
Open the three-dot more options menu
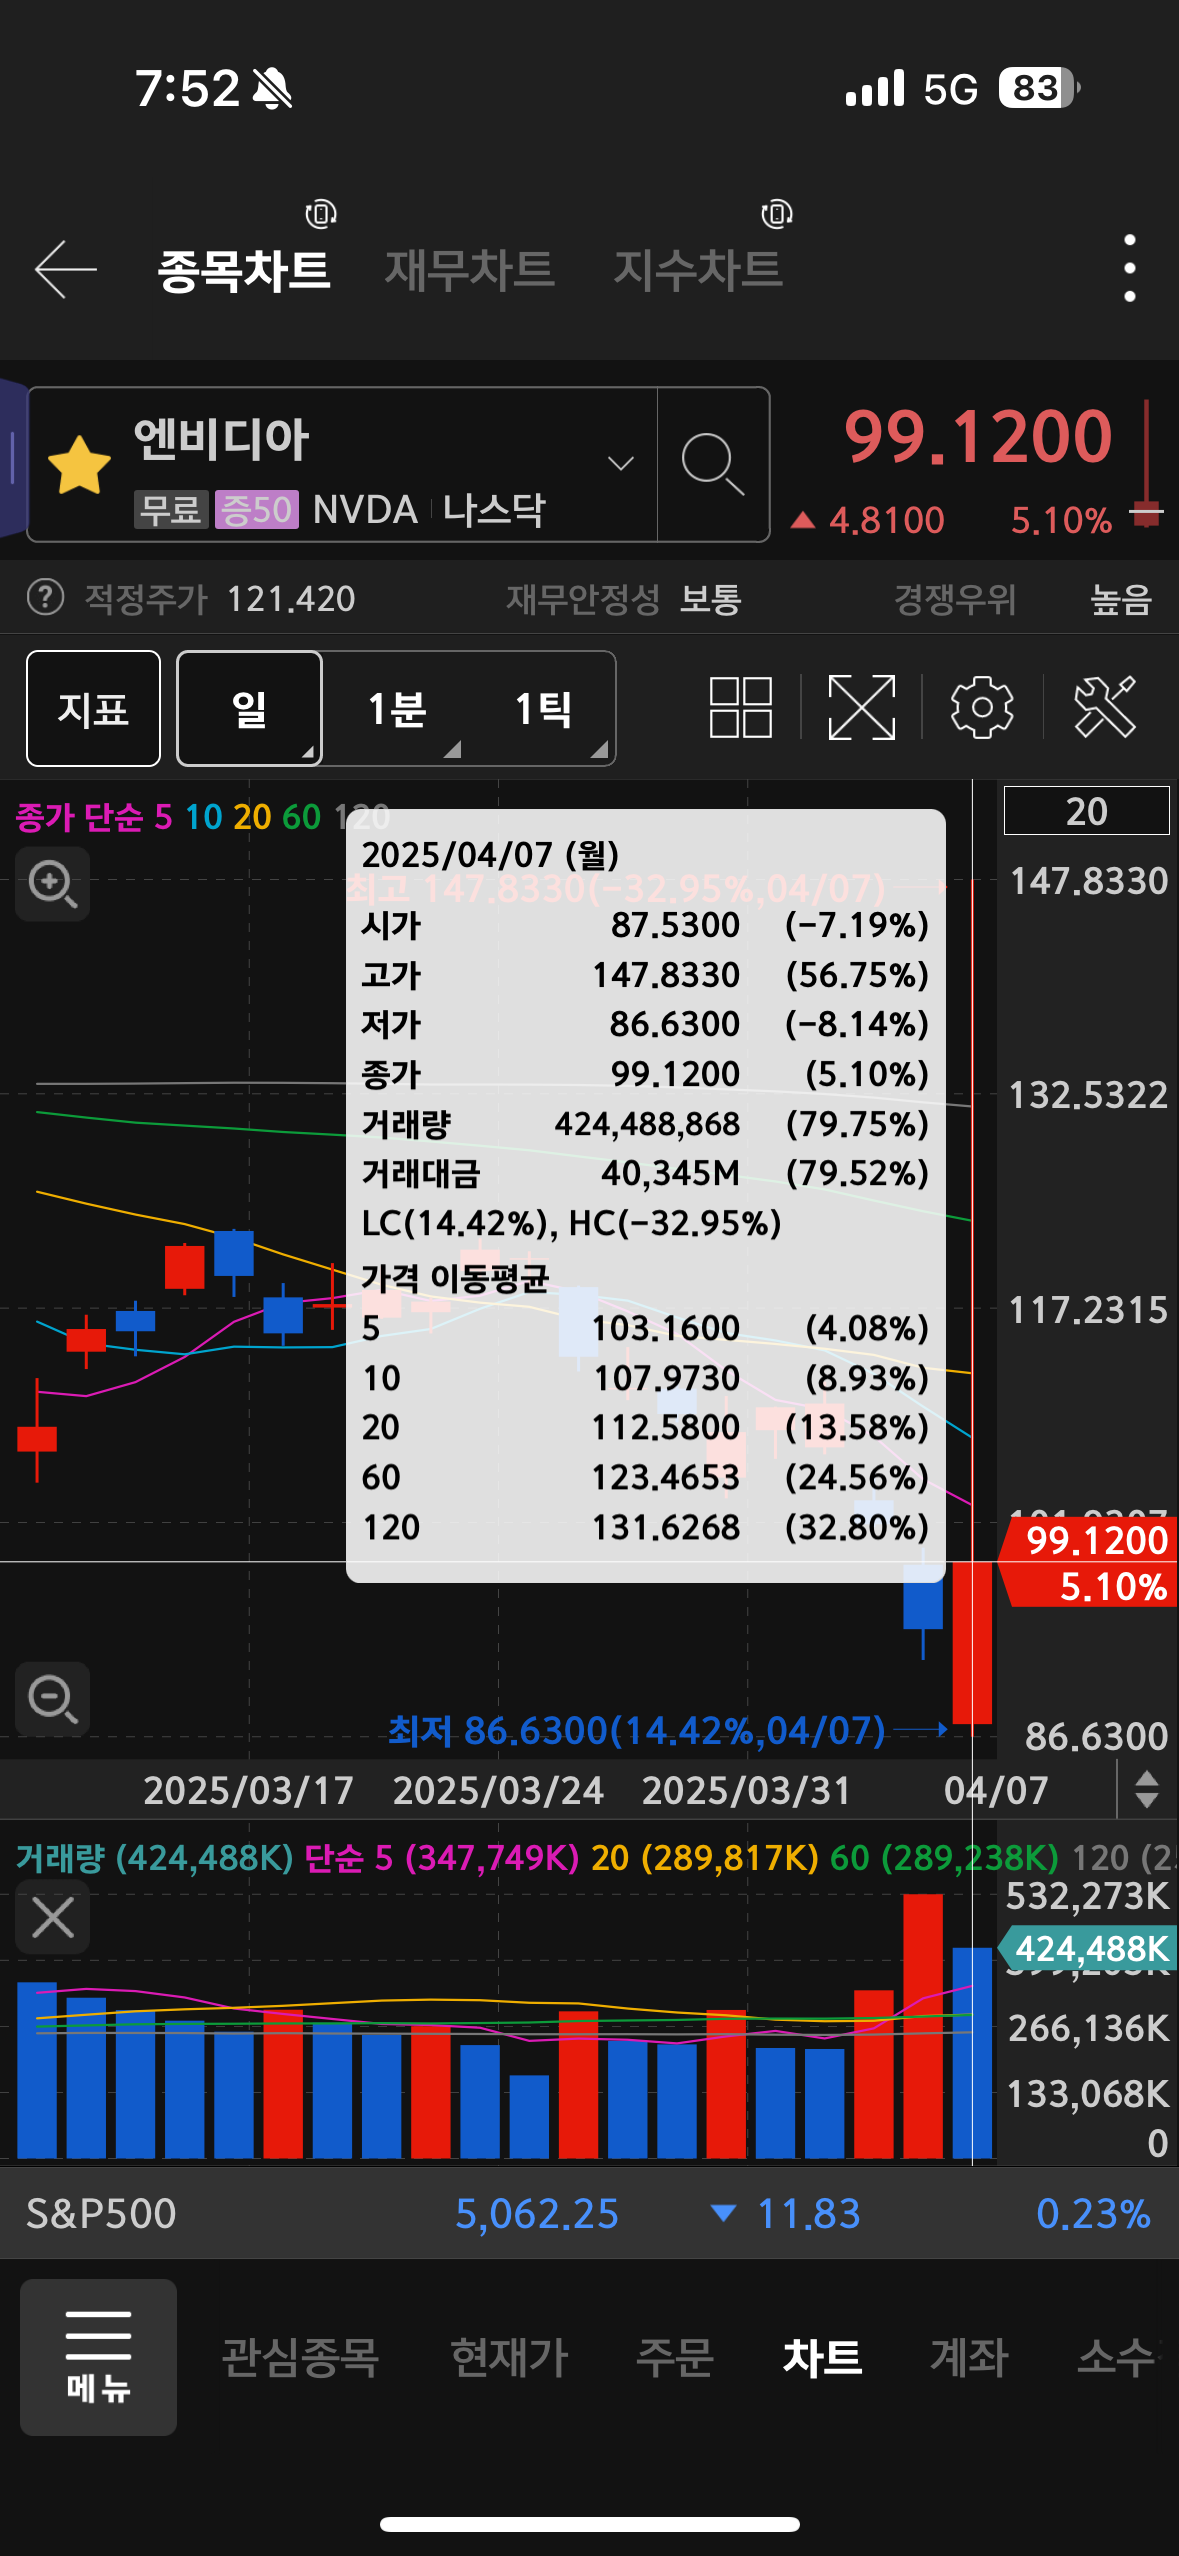click(x=1130, y=268)
